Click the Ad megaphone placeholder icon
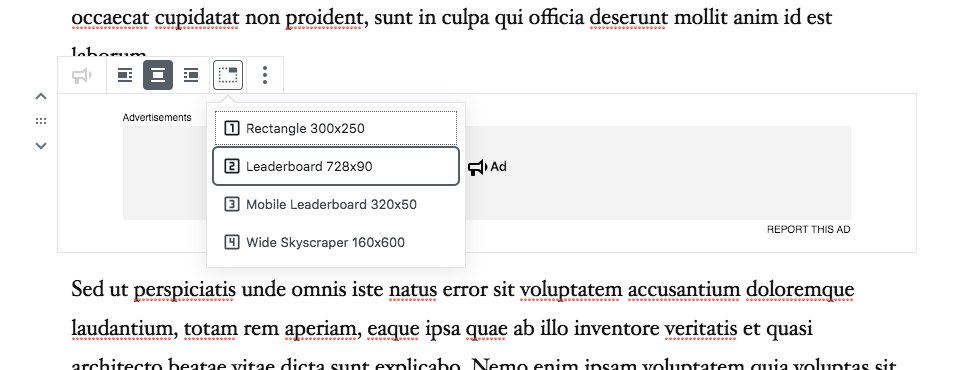Screen dimensions: 958x370 (x=478, y=167)
